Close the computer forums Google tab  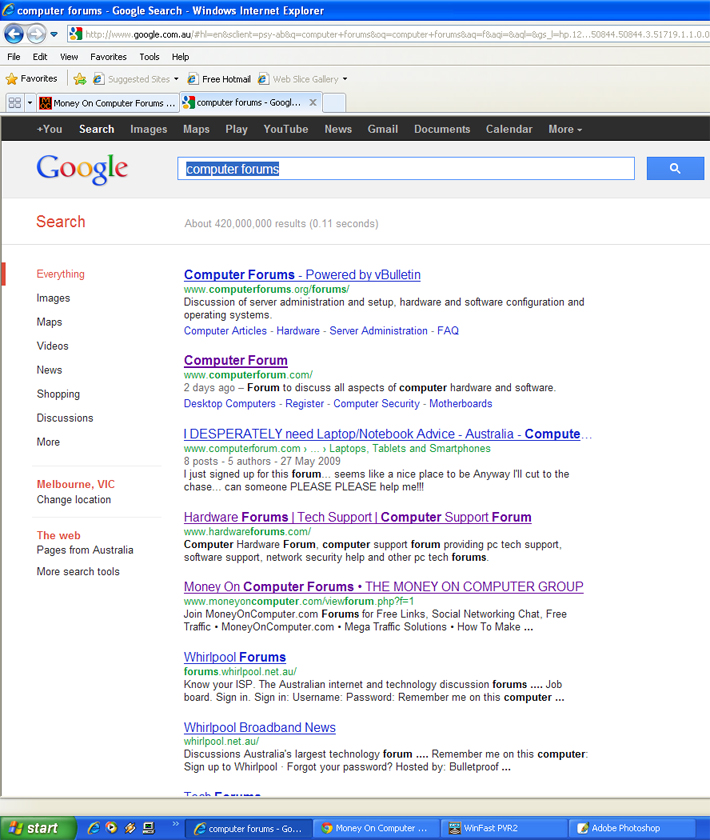[x=313, y=102]
